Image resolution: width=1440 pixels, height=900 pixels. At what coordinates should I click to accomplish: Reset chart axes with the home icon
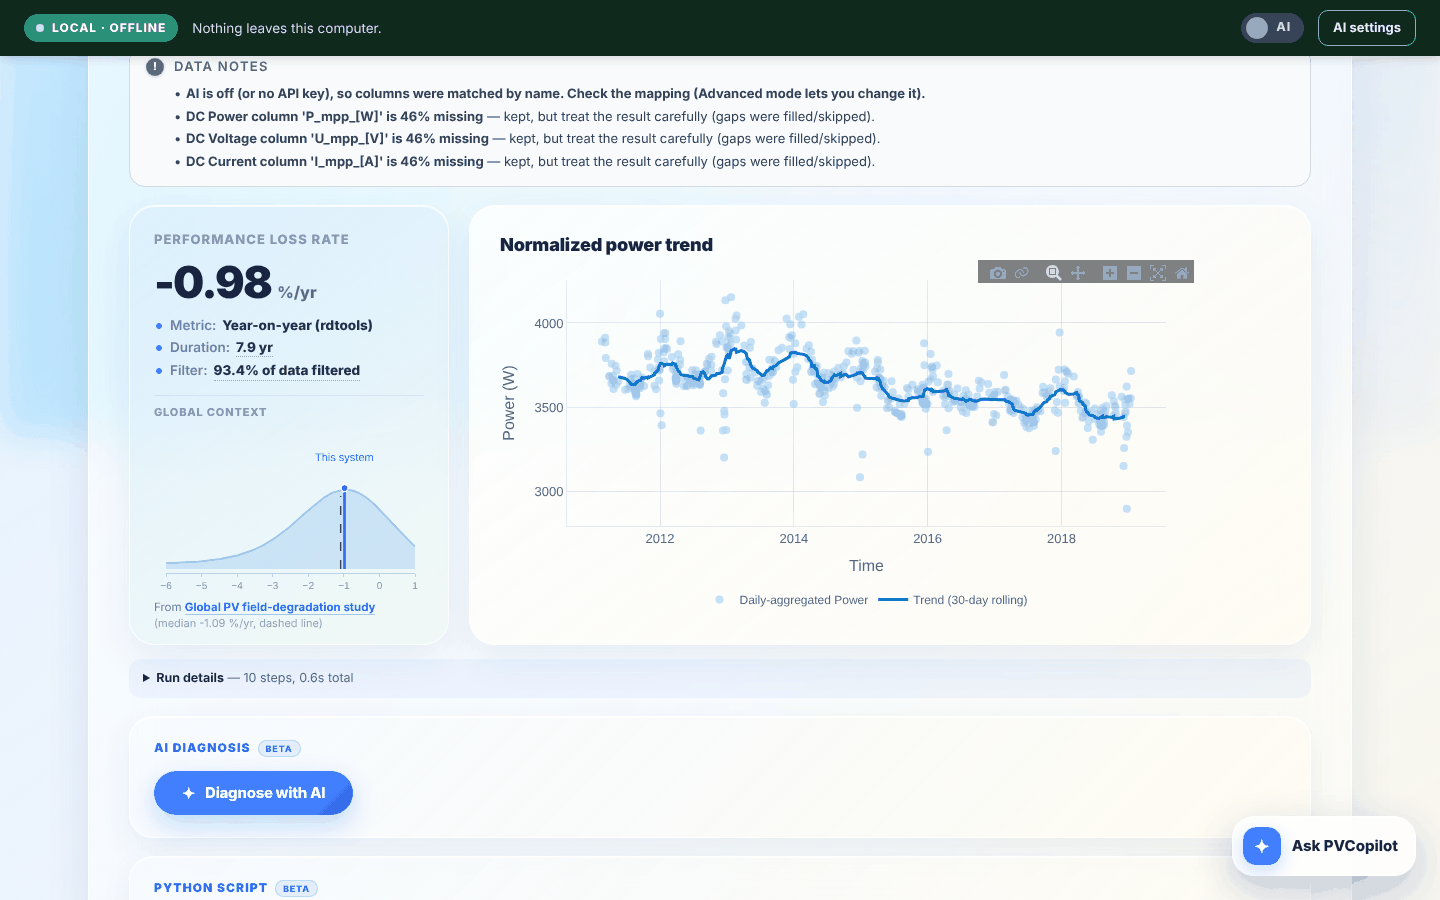pos(1182,273)
